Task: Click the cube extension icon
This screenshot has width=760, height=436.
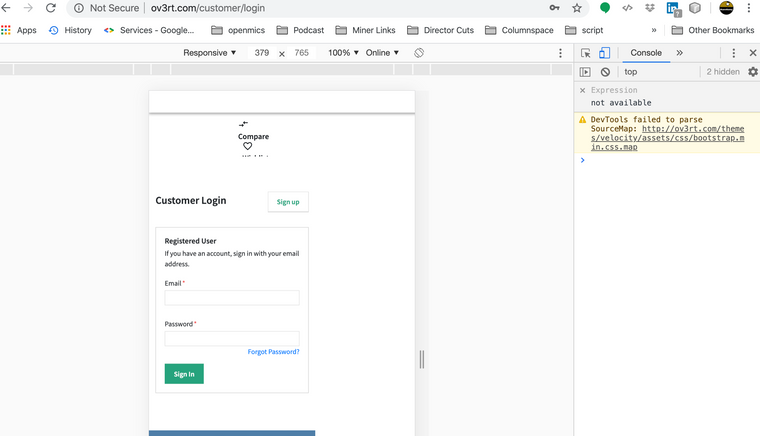Action: click(695, 8)
